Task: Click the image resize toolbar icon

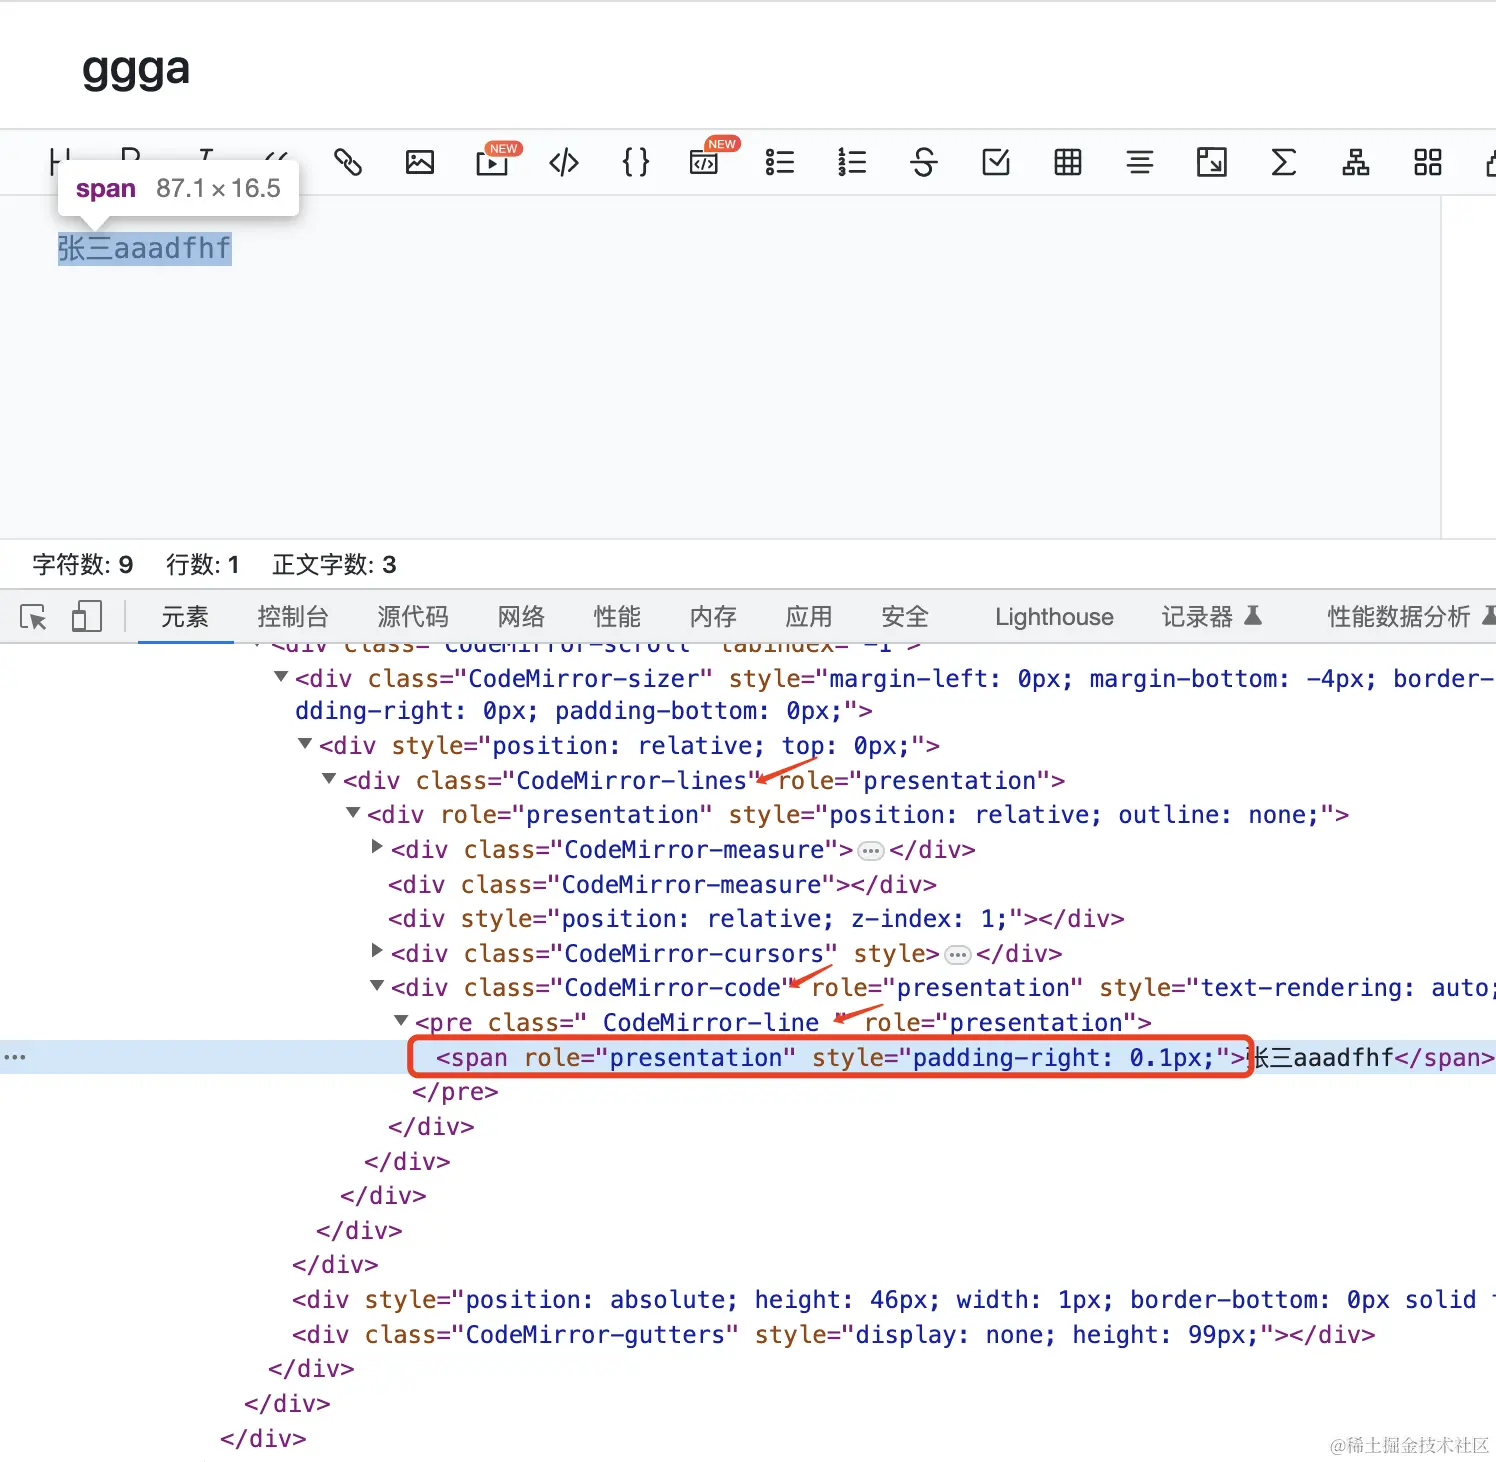Action: [x=1212, y=162]
